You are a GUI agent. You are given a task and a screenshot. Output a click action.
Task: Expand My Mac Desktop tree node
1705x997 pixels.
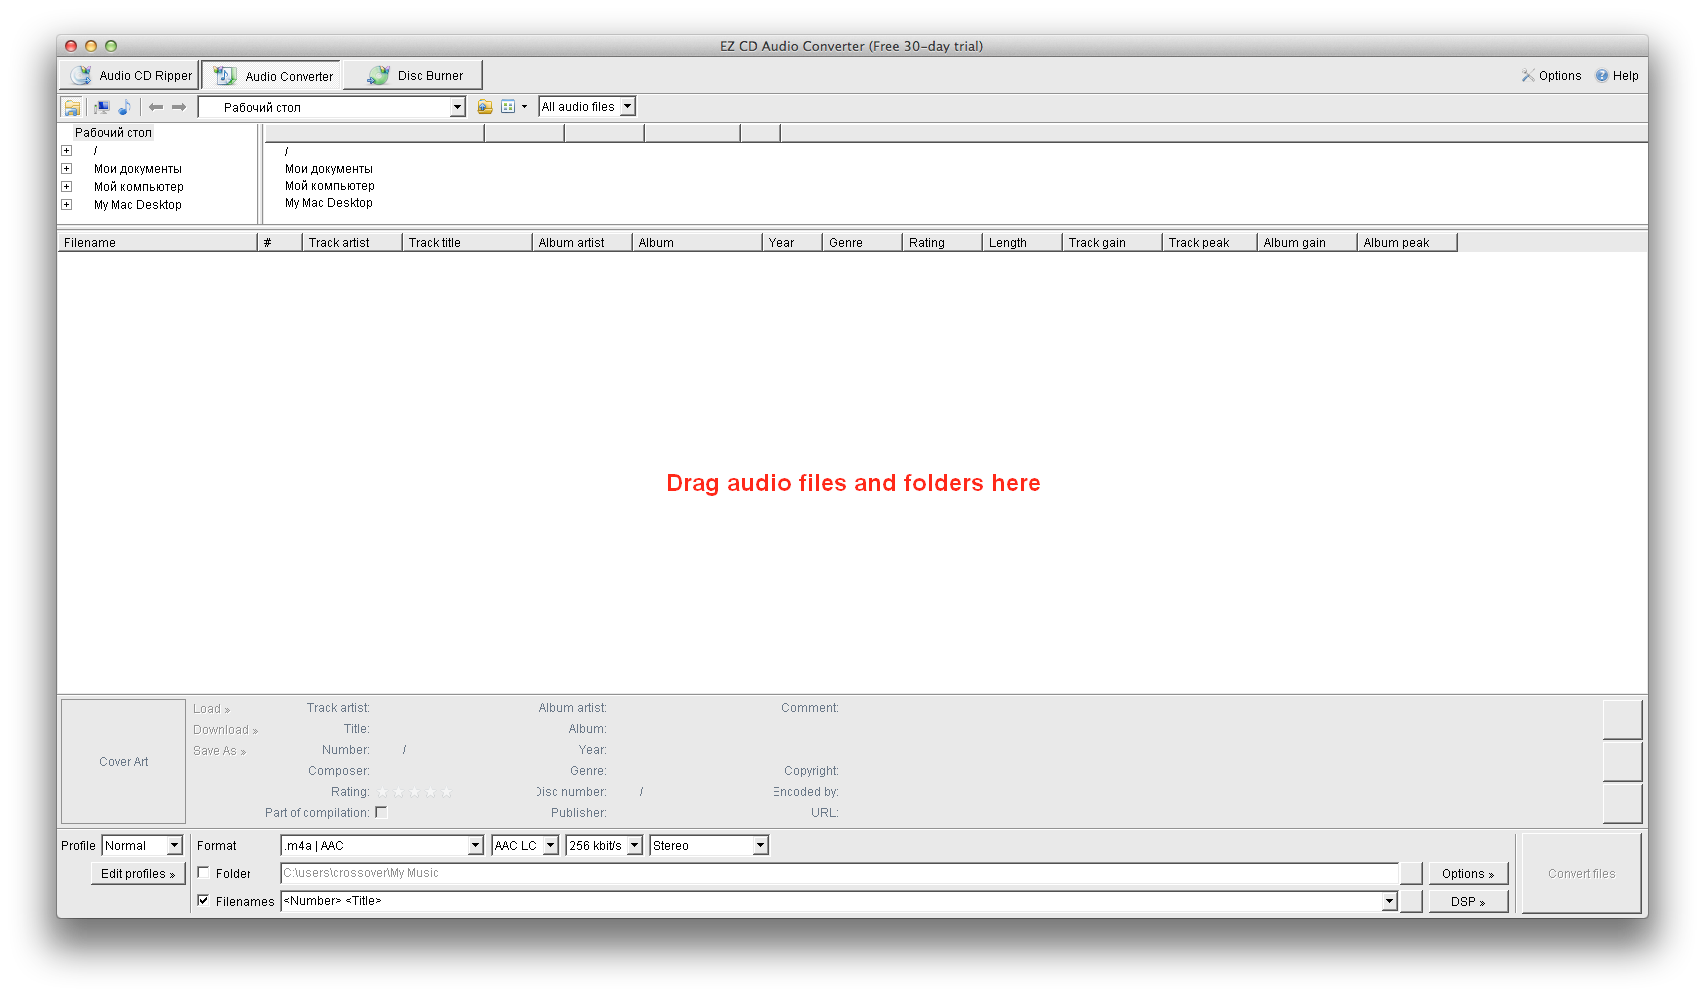pos(67,205)
